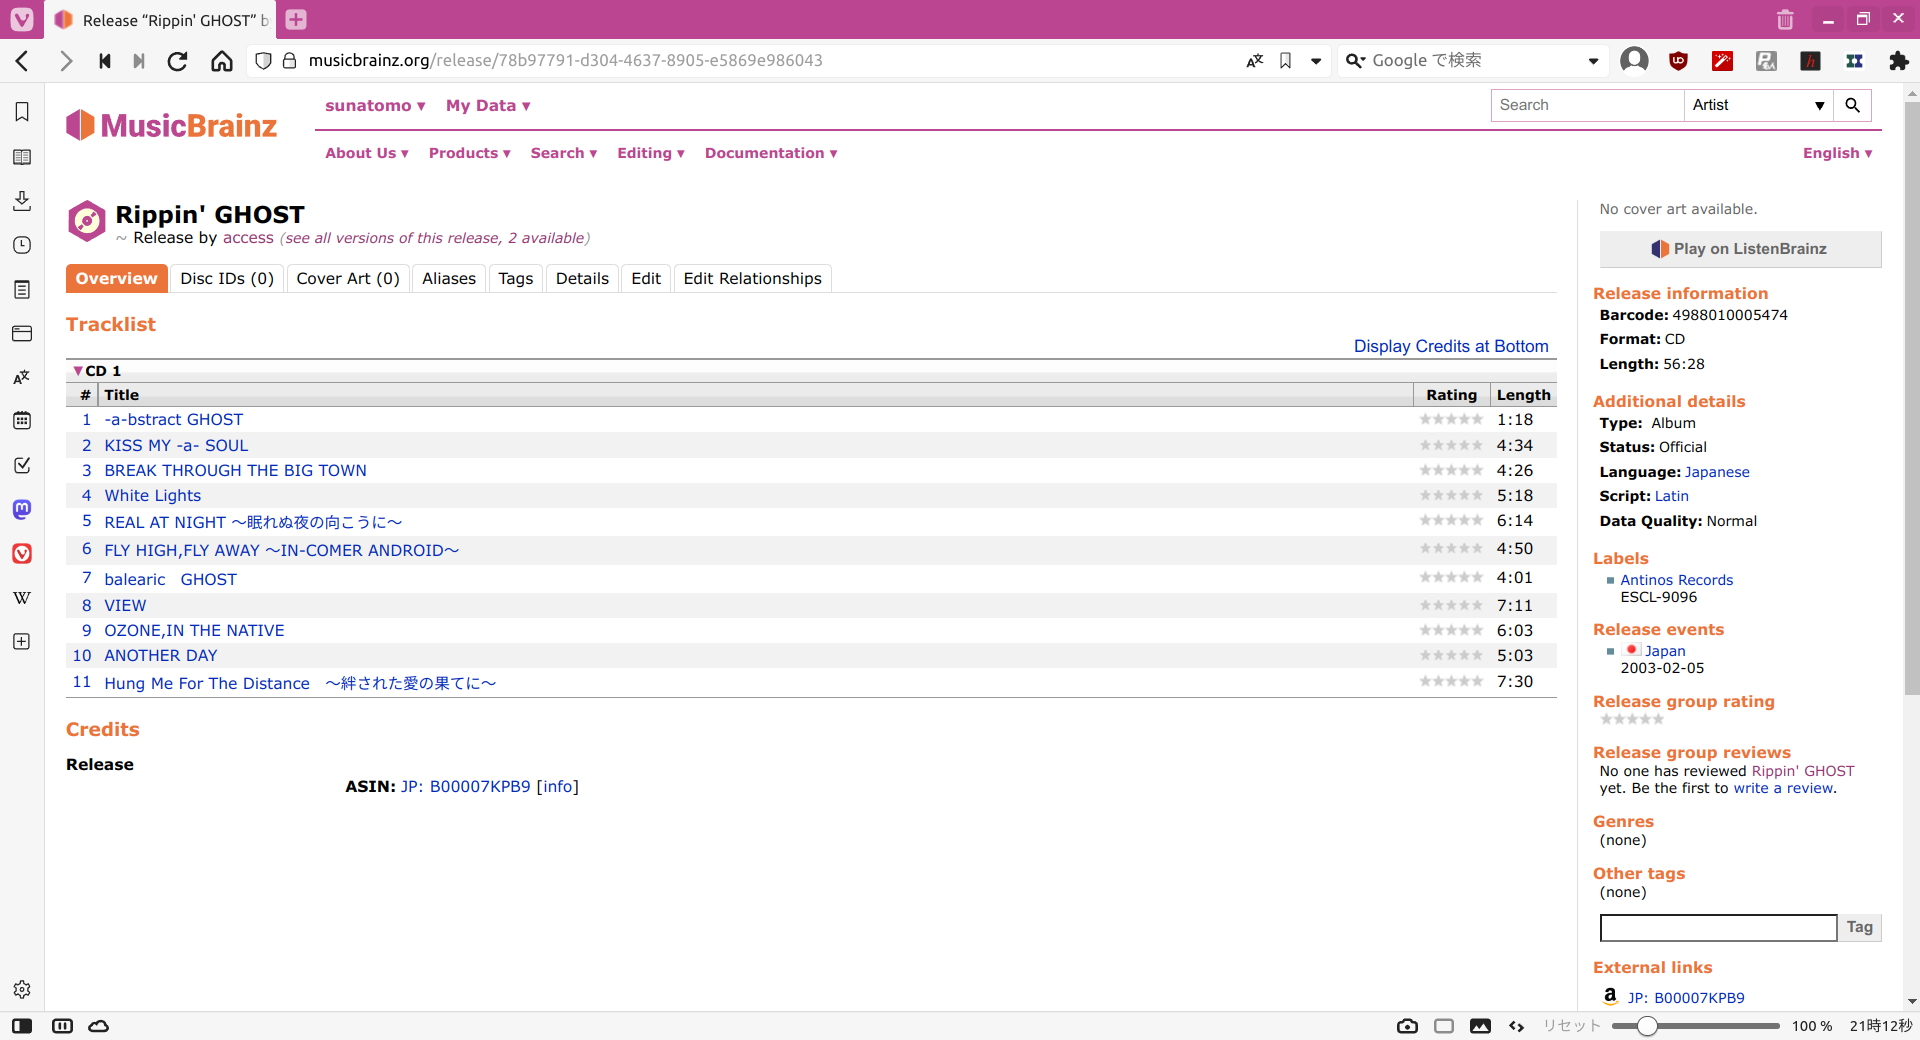Expand the Editing menu
The height and width of the screenshot is (1040, 1920).
coord(651,153)
